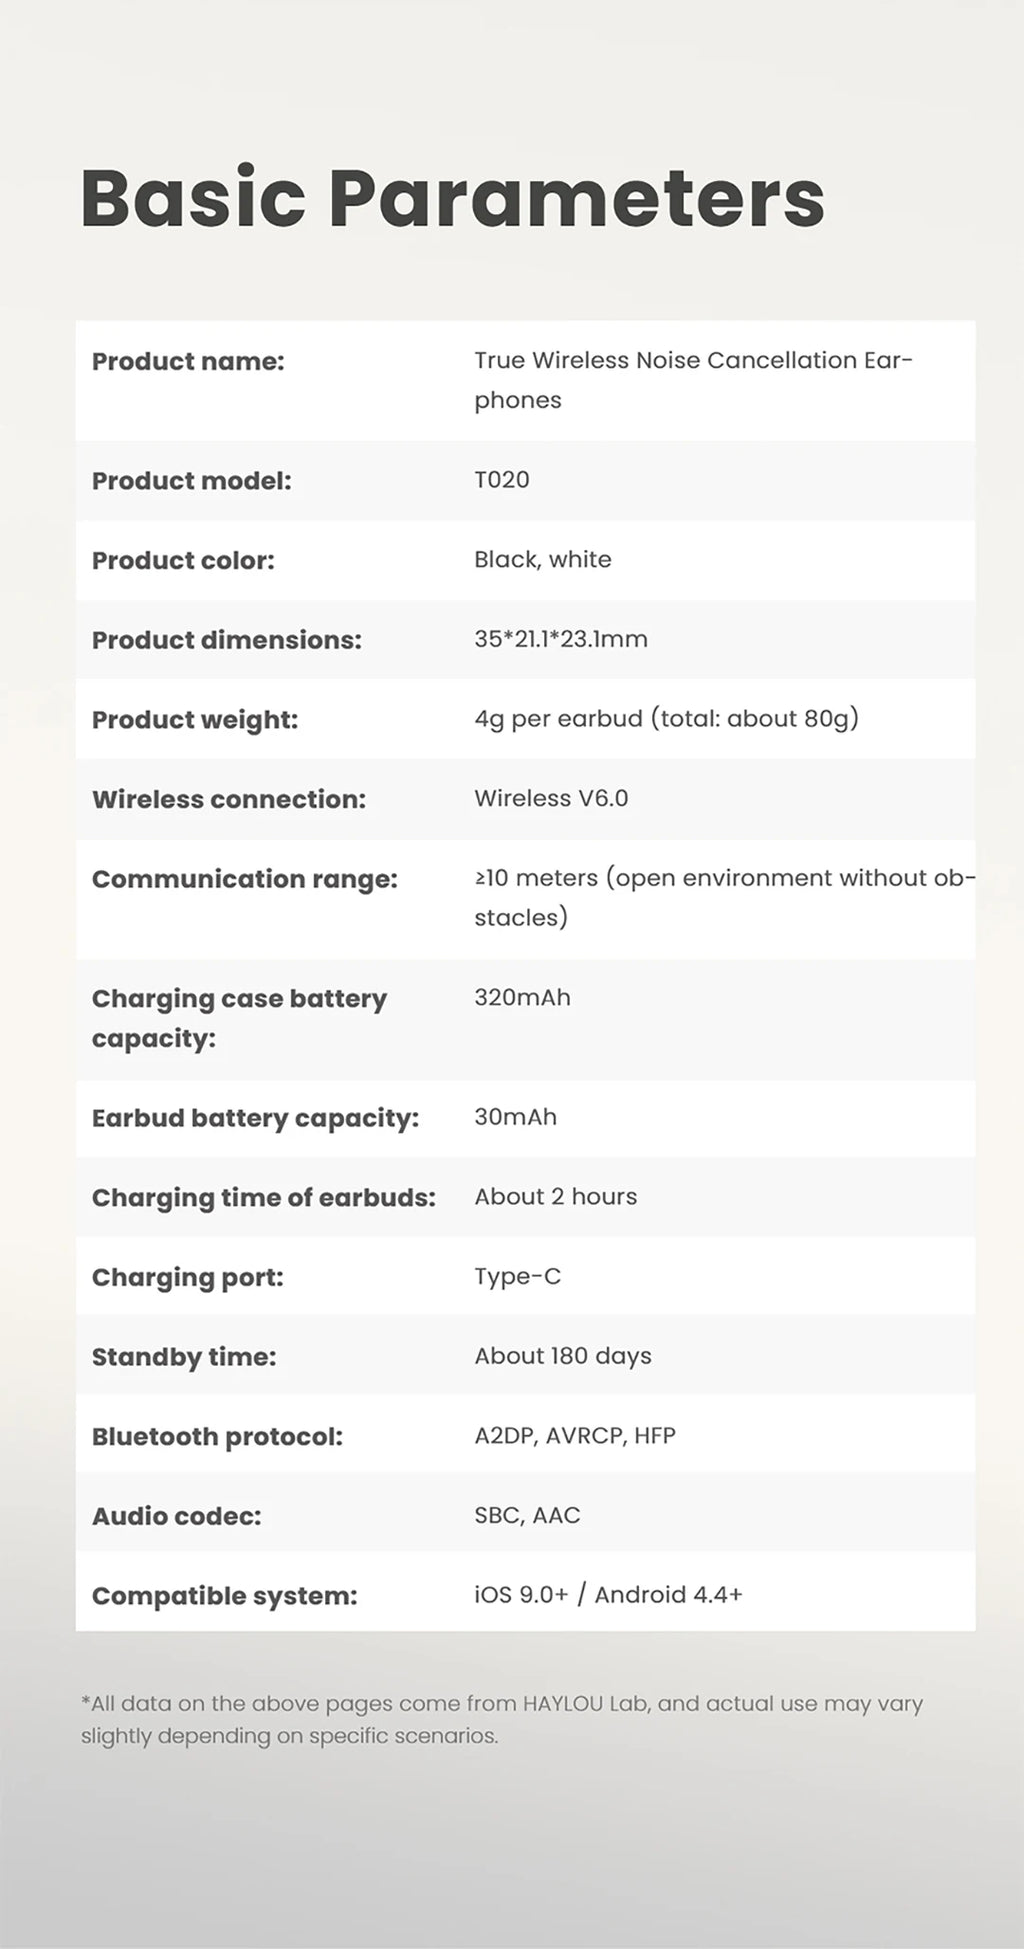The height and width of the screenshot is (1949, 1024).
Task: Select the Wireless V6.0 connection value
Action: point(551,798)
